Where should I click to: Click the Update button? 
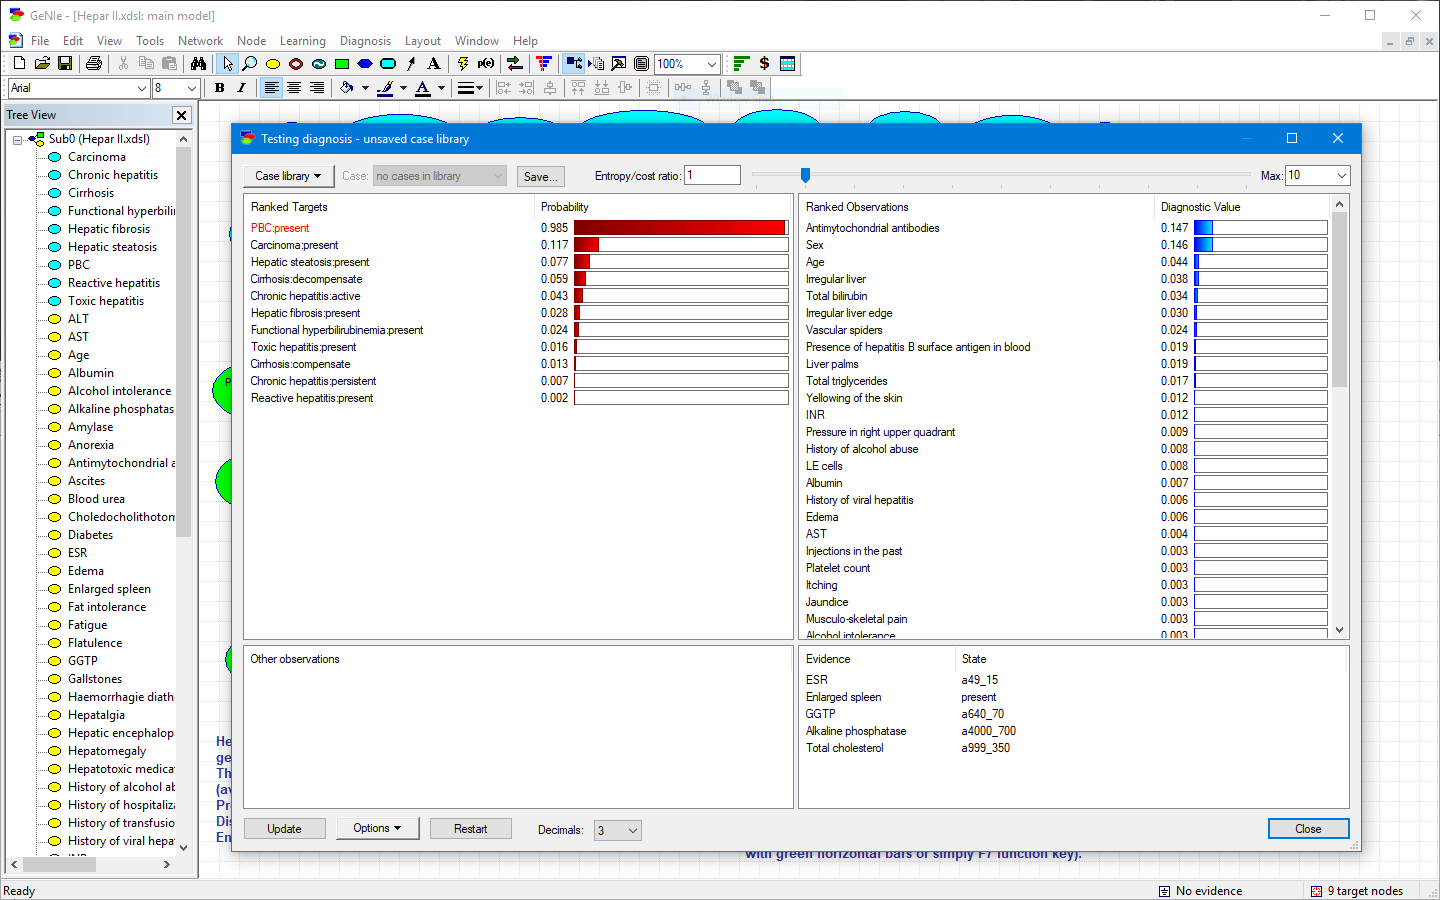pyautogui.click(x=284, y=828)
